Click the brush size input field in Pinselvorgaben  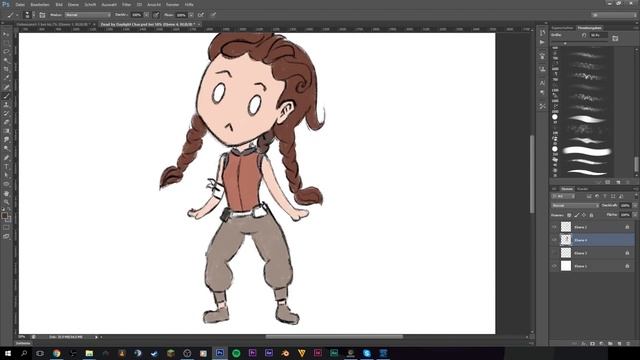(598, 36)
